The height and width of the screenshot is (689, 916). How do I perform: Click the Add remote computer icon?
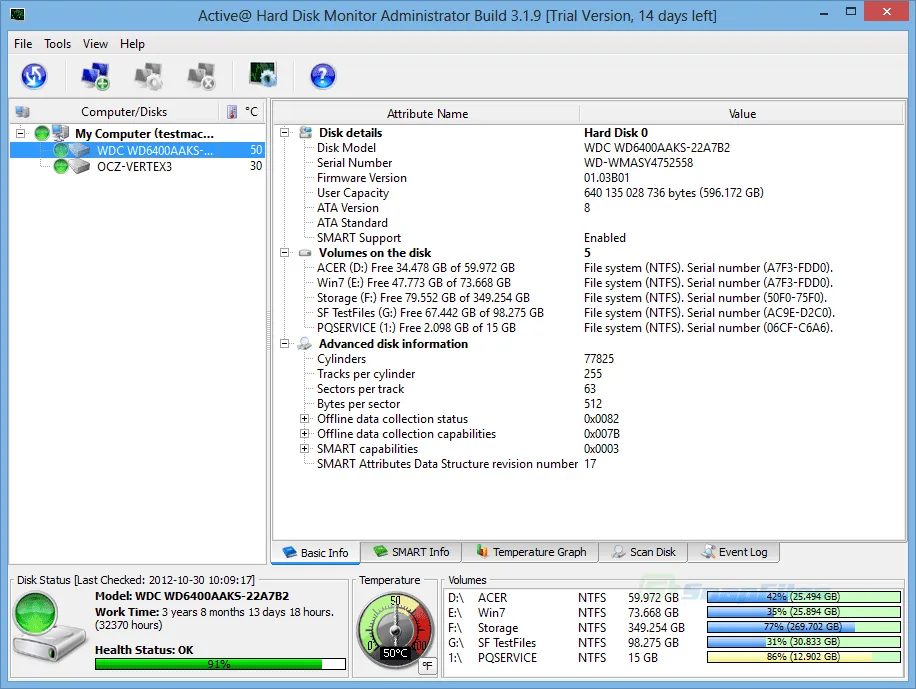coord(95,76)
